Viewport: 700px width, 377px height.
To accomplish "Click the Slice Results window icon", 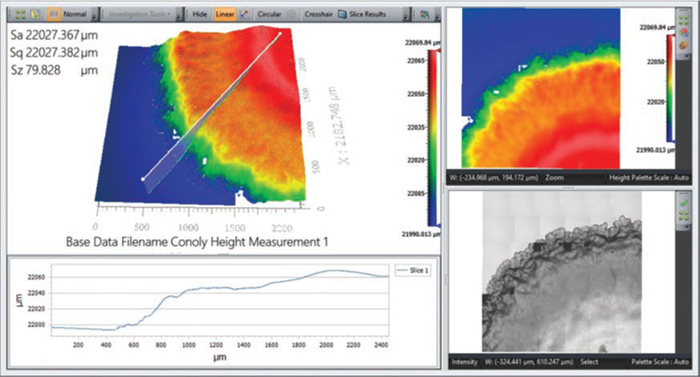I will point(342,14).
